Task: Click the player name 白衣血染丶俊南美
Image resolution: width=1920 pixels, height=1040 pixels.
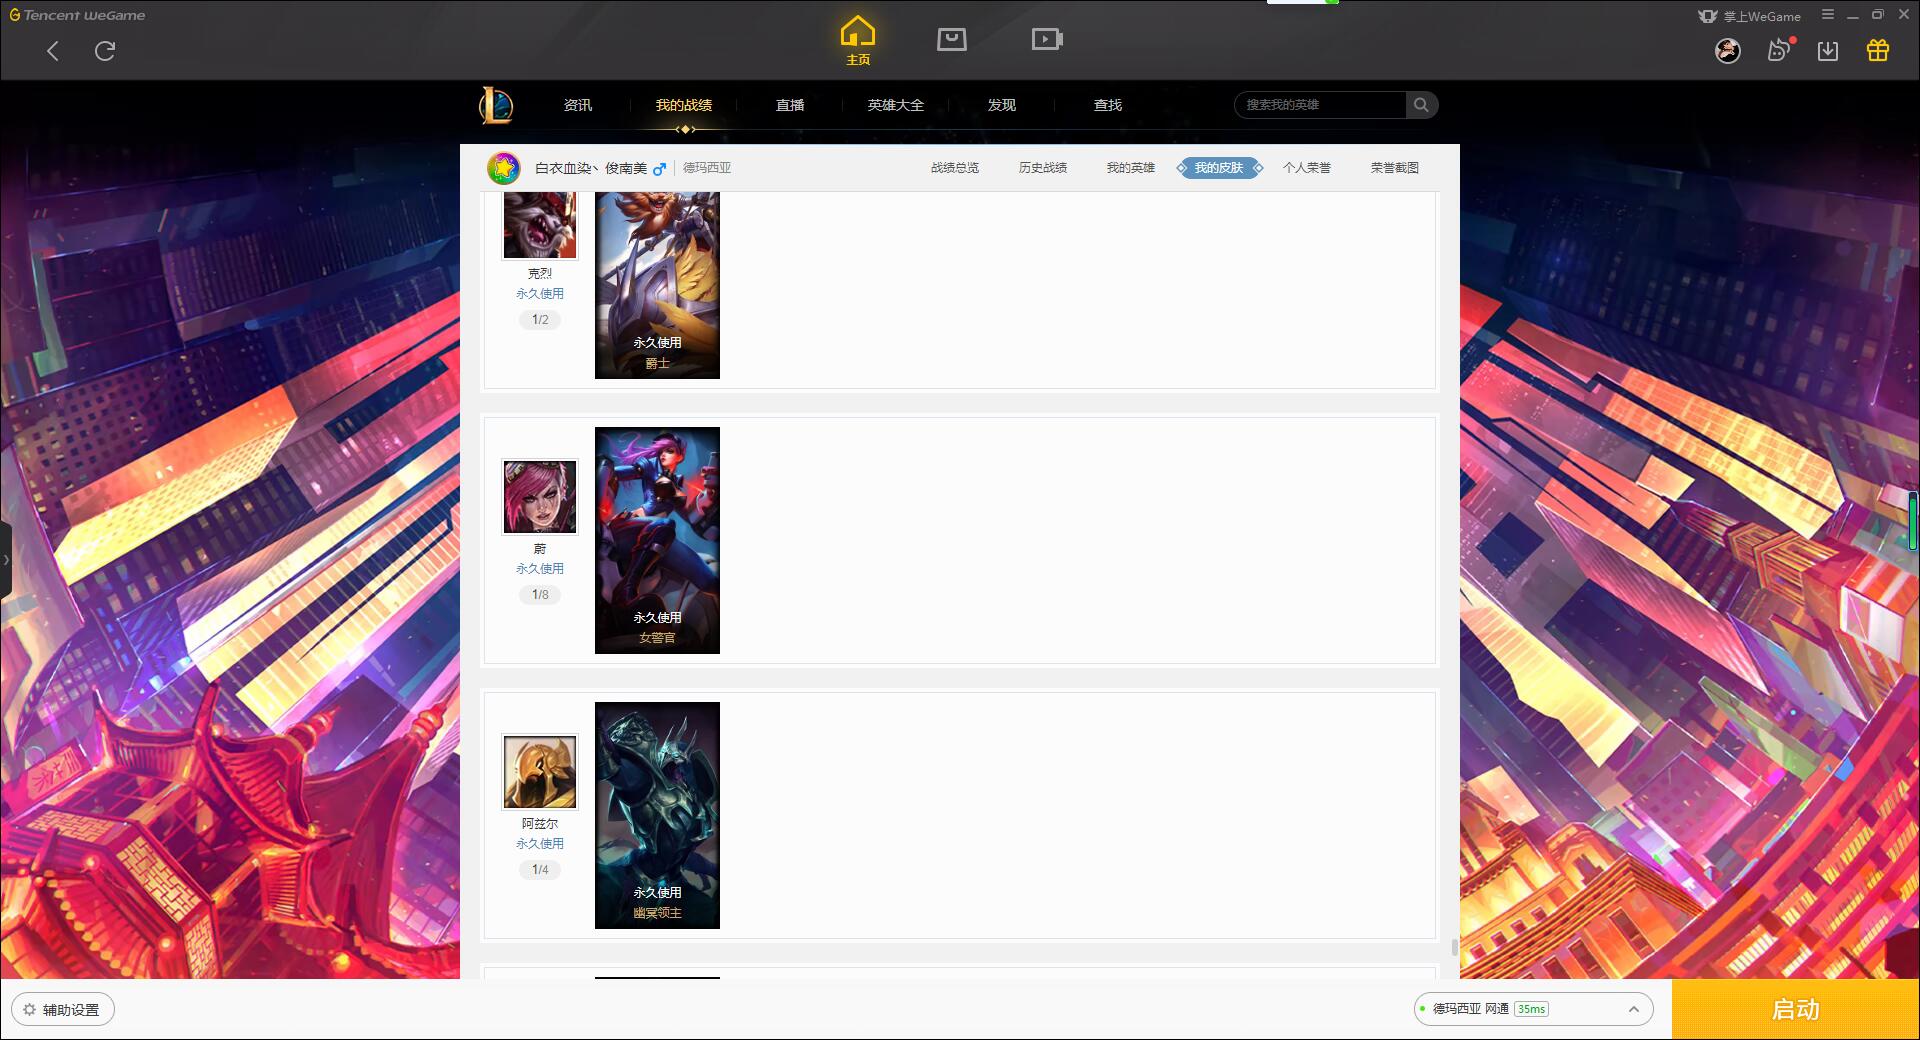Action: point(591,168)
